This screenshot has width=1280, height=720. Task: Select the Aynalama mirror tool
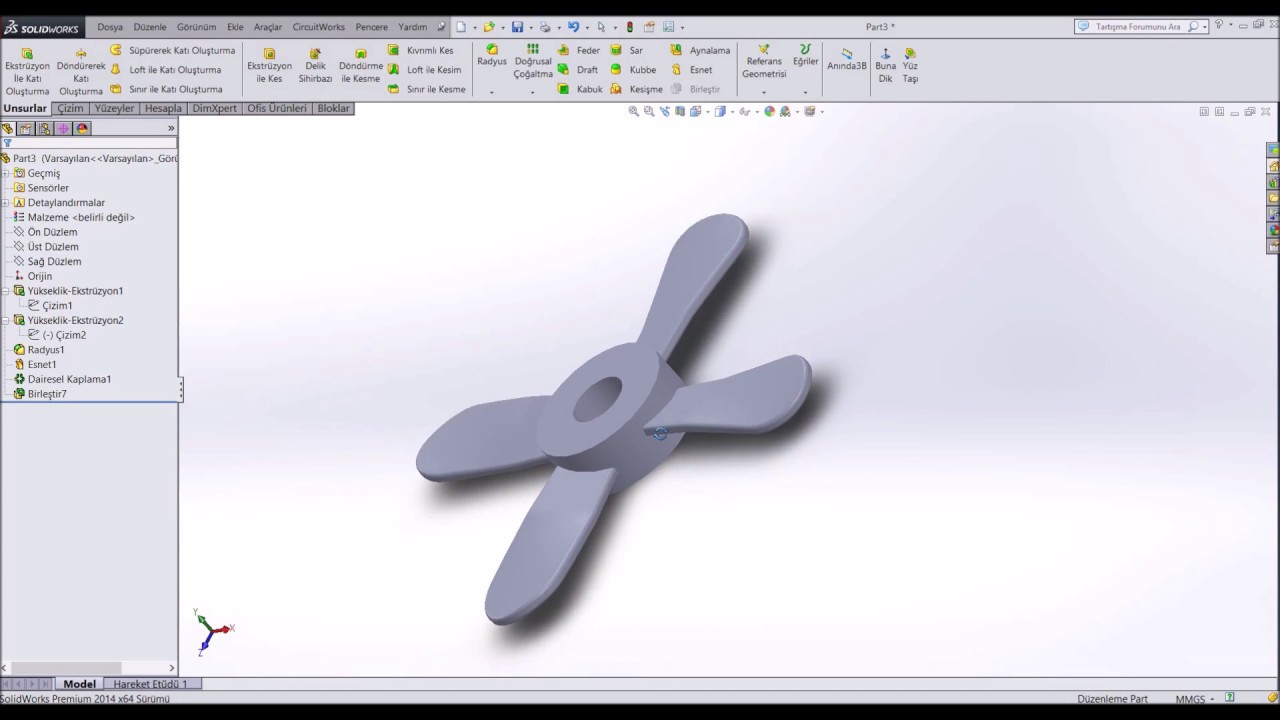click(701, 50)
